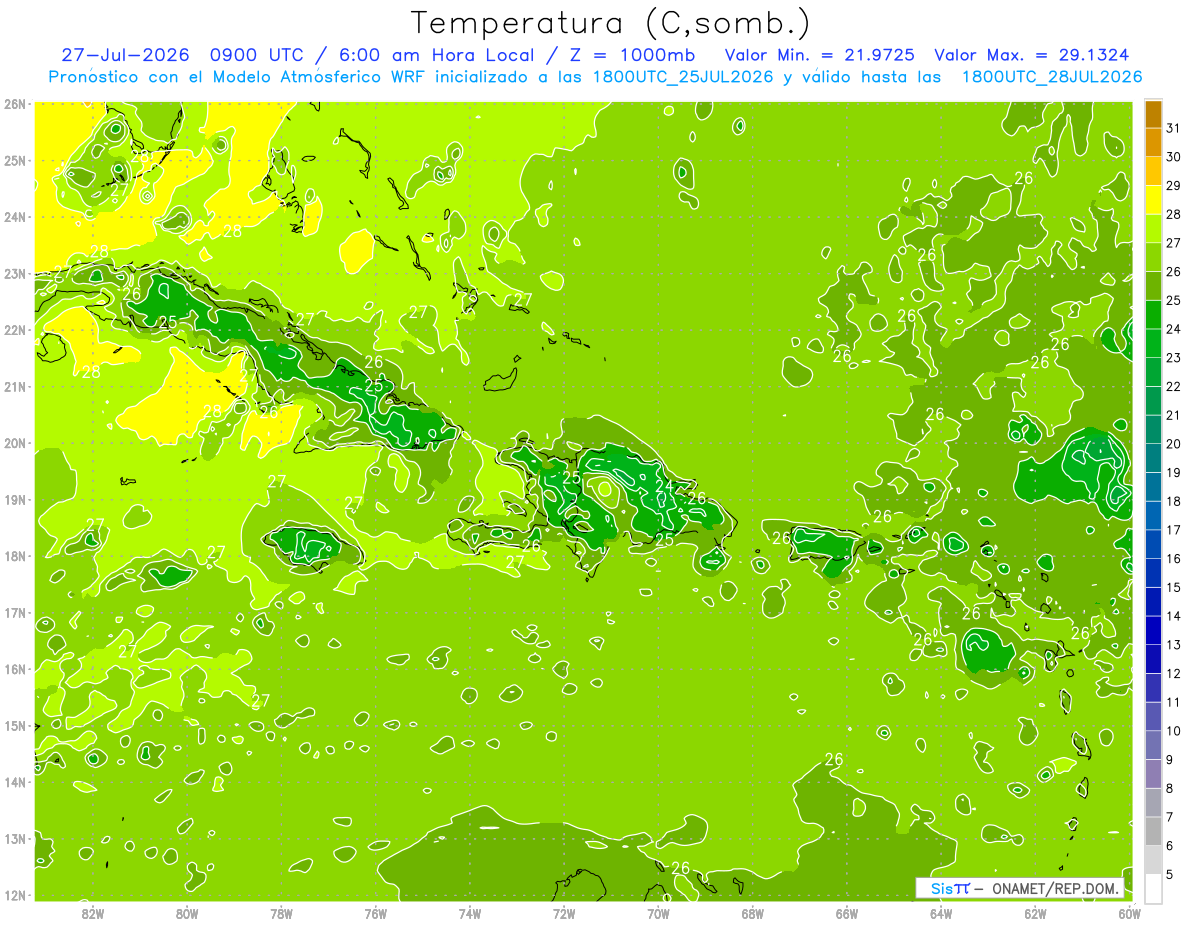
Task: Click the '66W' longitude axis label
Action: [847, 913]
